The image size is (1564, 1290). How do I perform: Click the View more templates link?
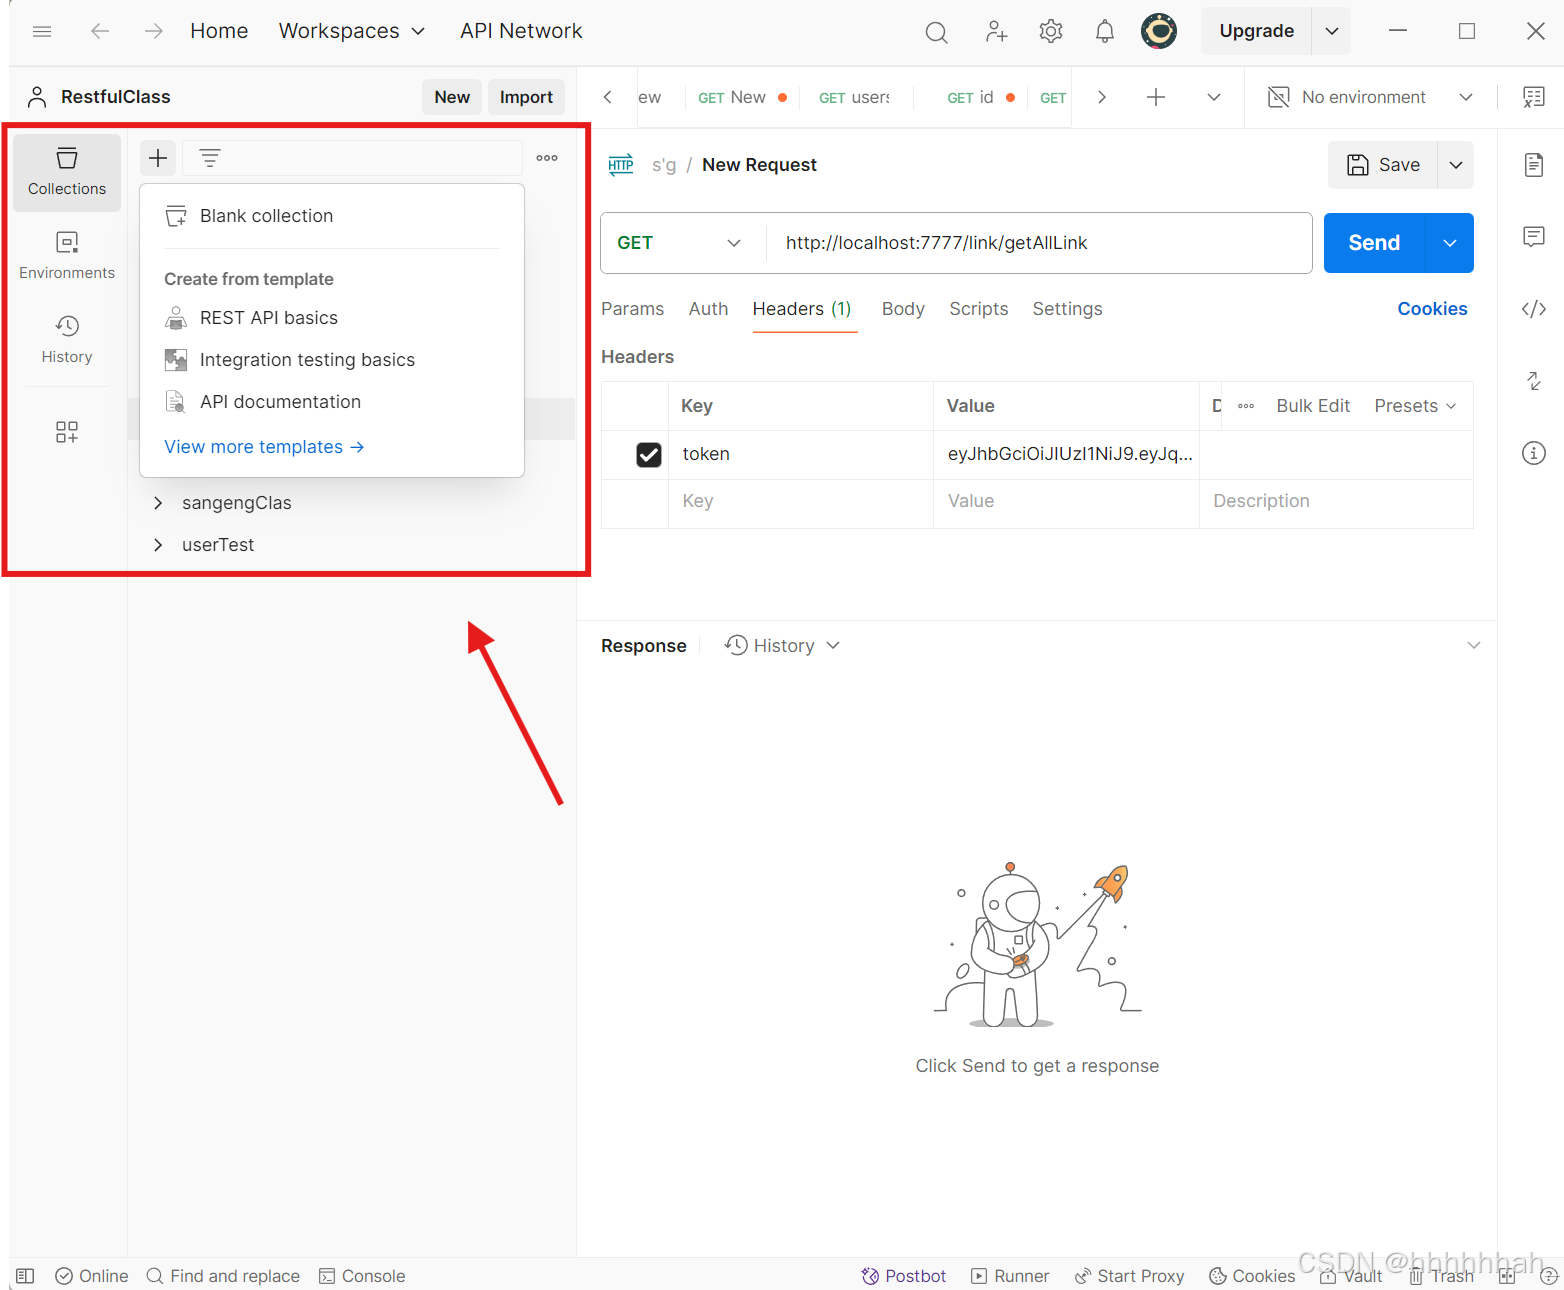coord(264,447)
